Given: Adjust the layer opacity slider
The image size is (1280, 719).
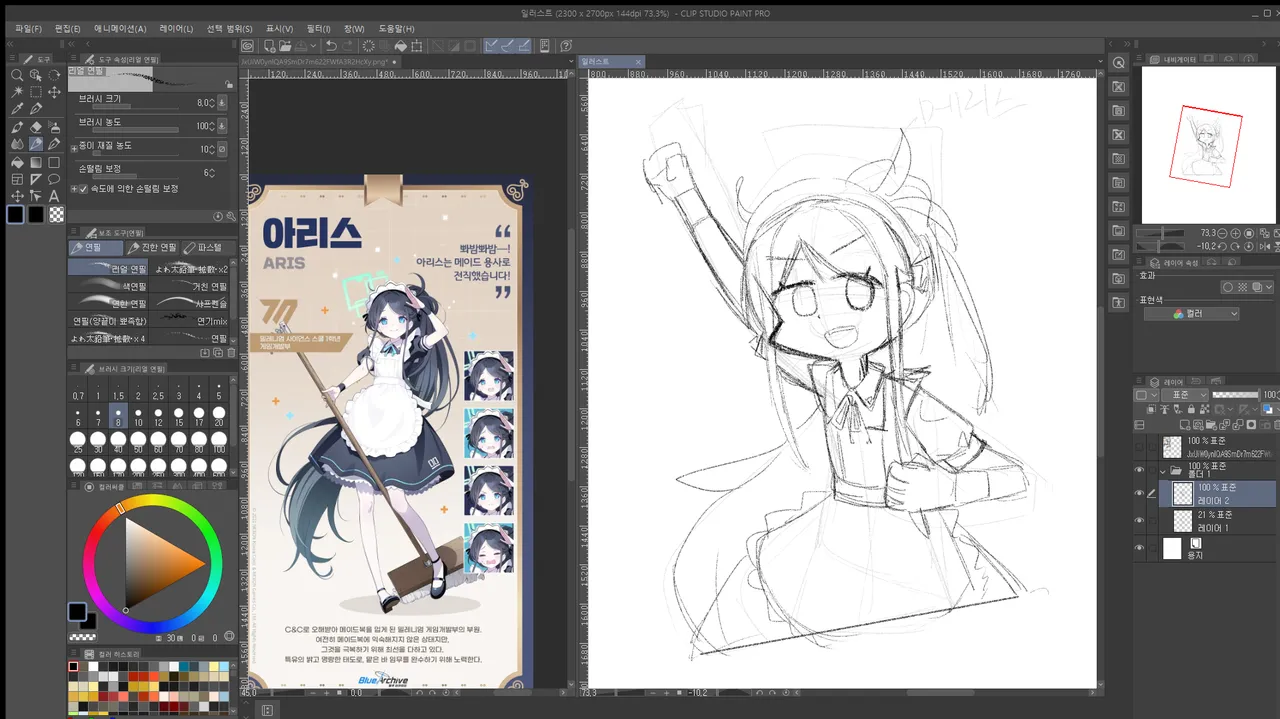Looking at the screenshot, I should pos(1236,395).
